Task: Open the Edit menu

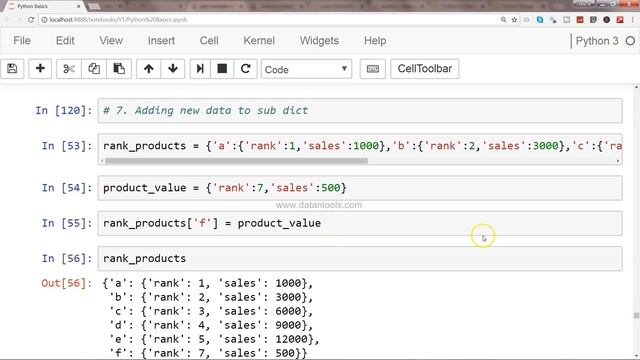Action: [65, 41]
